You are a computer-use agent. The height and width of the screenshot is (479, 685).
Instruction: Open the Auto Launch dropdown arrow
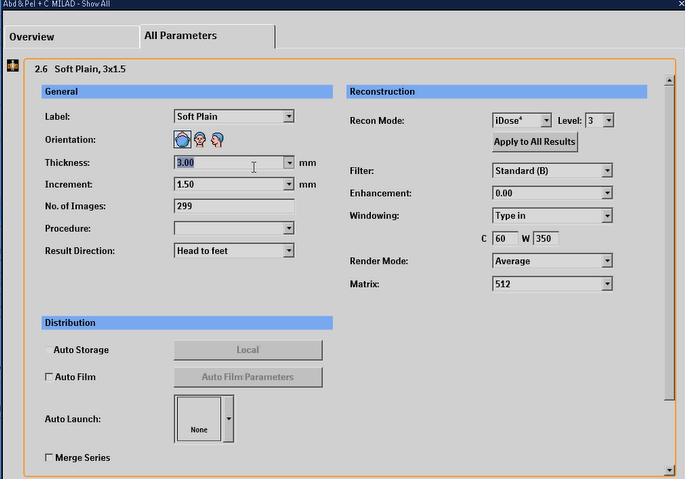coord(229,418)
